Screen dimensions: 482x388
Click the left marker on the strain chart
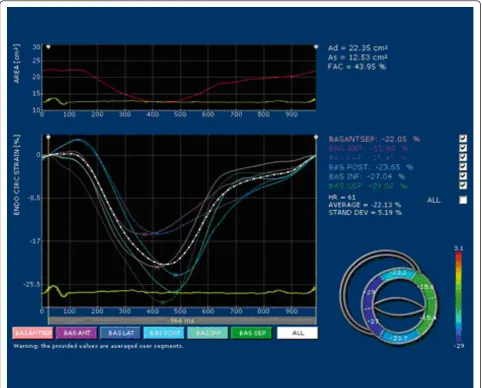click(x=48, y=137)
